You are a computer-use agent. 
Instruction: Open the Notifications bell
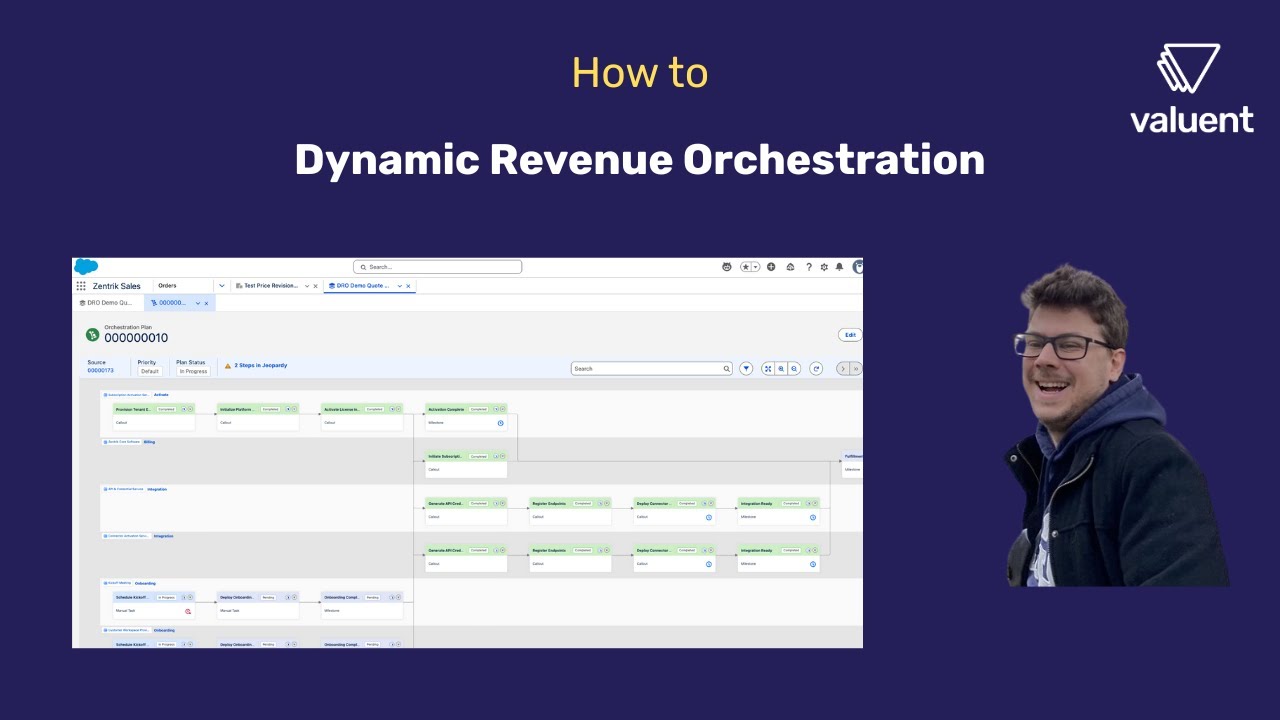point(839,267)
